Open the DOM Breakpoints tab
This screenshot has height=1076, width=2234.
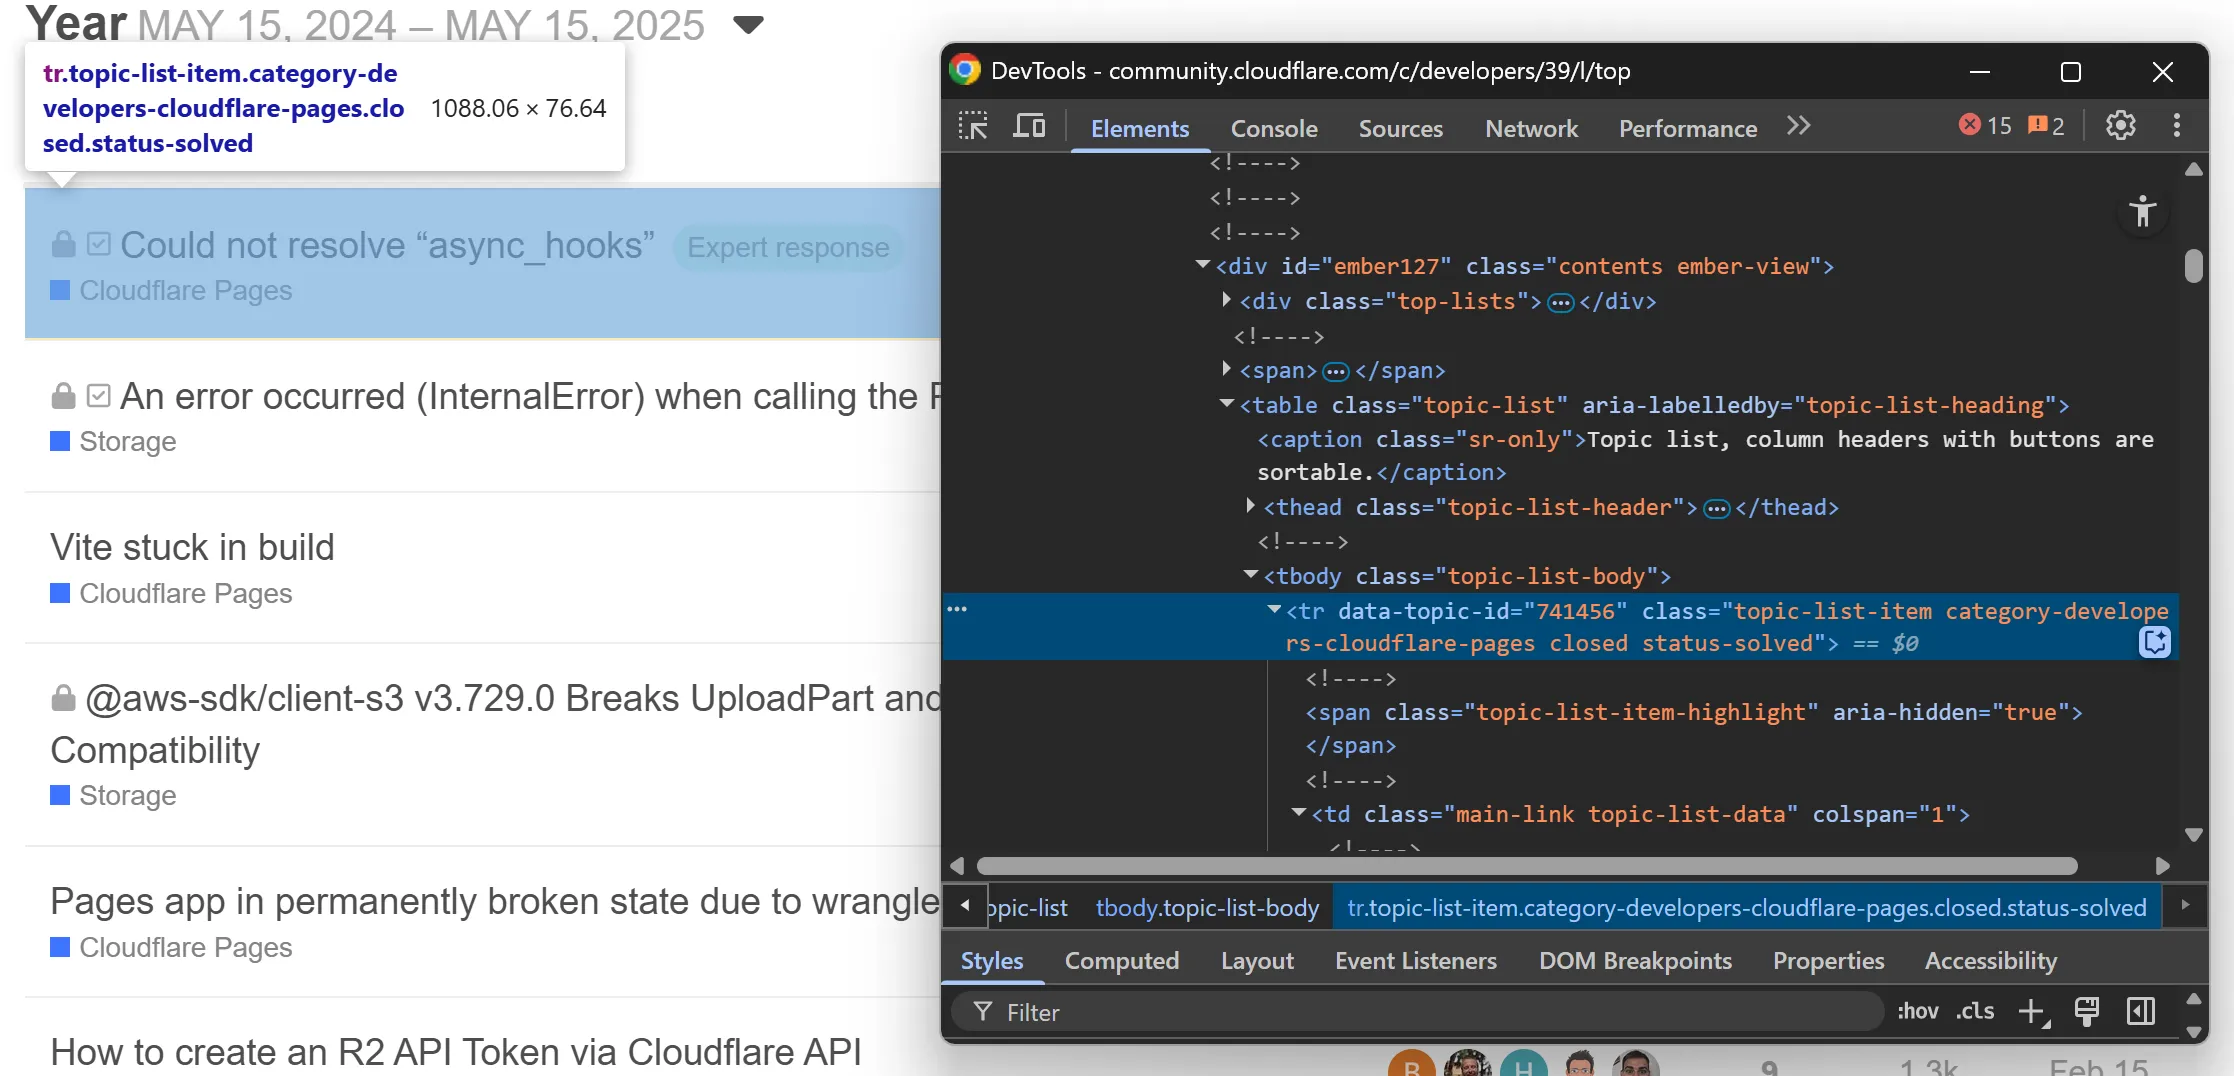click(x=1635, y=960)
